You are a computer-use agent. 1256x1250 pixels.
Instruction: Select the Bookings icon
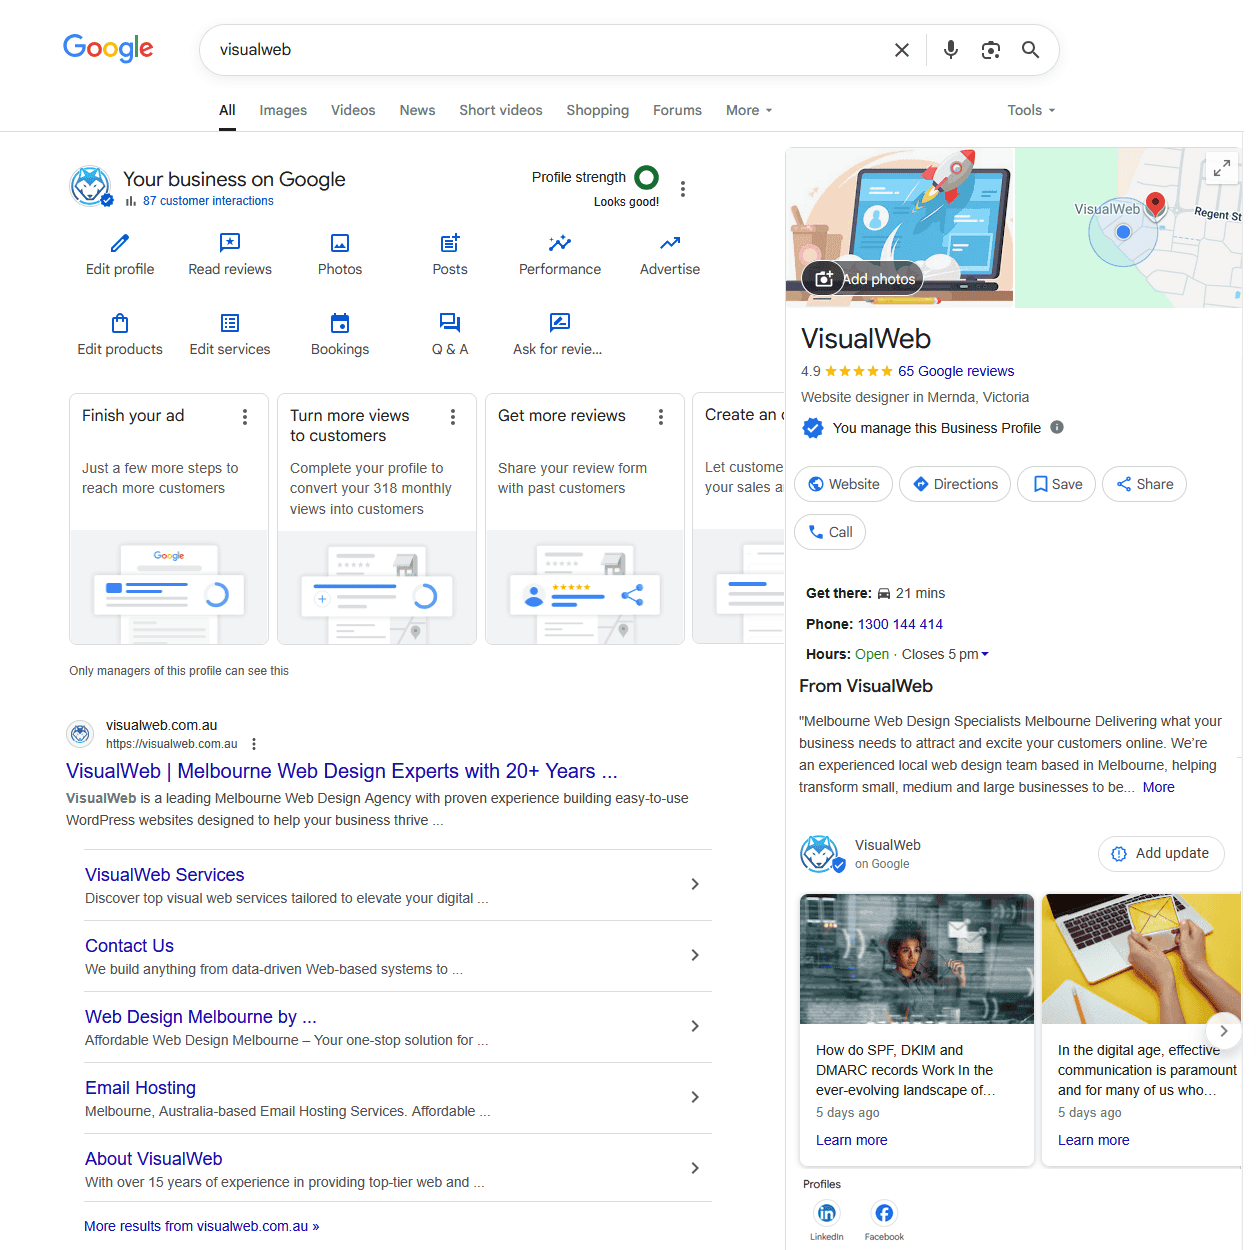coord(339,323)
